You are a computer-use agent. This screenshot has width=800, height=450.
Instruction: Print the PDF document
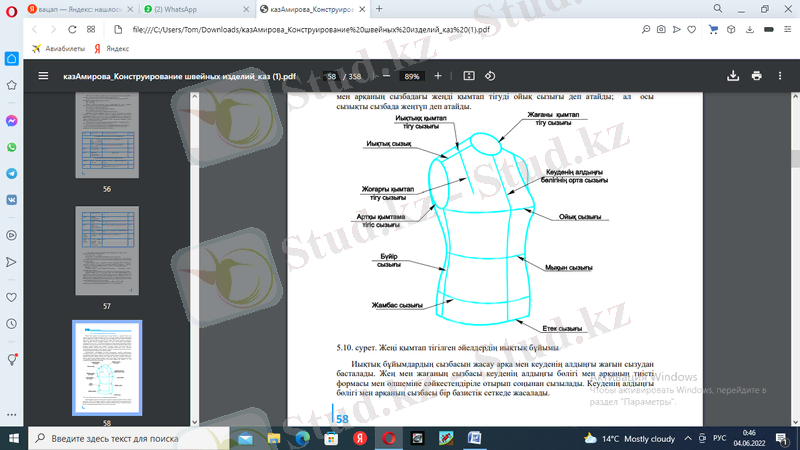757,76
